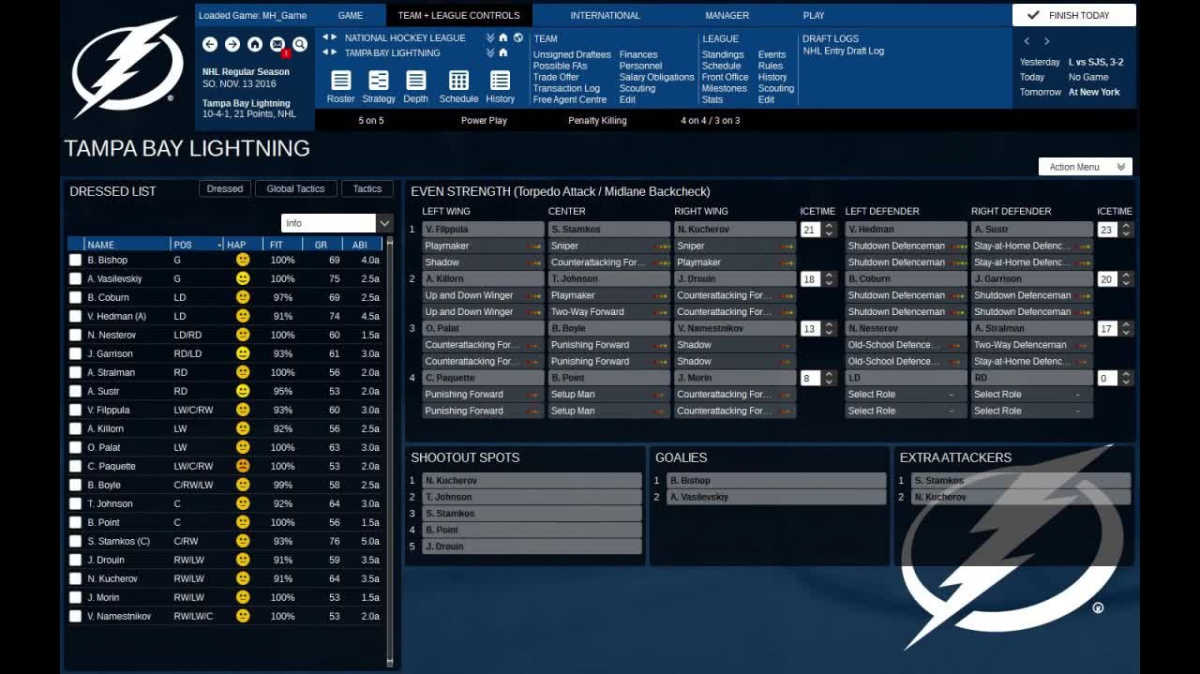Viewport: 1200px width, 674px height.
Task: Switch to the Power Play tab
Action: 484,121
